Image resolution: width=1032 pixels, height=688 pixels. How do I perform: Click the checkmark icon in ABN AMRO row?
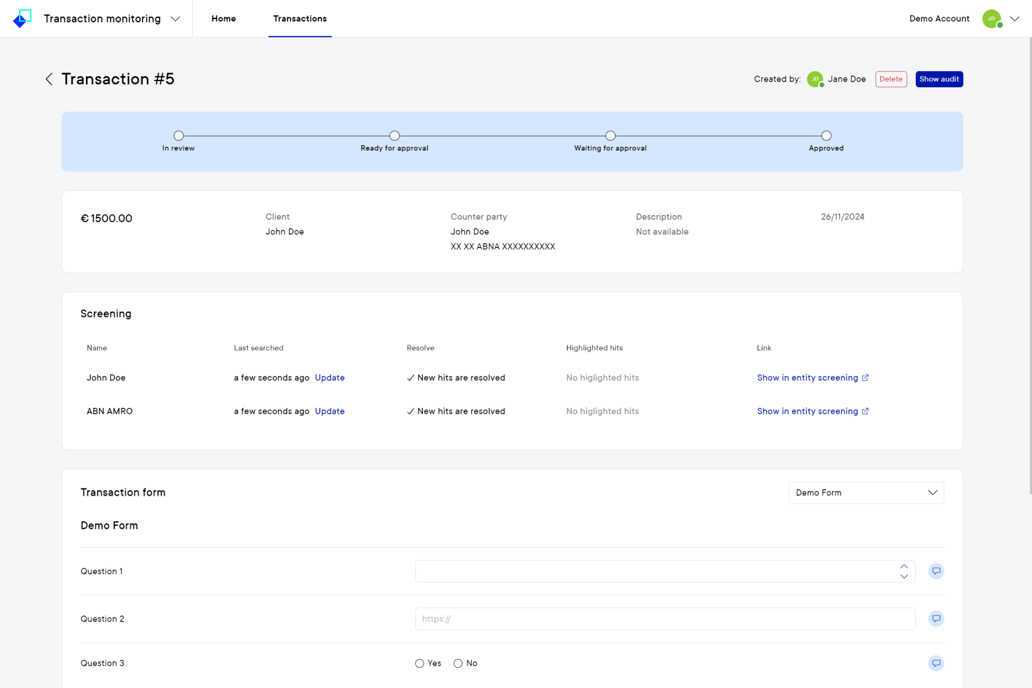point(411,411)
